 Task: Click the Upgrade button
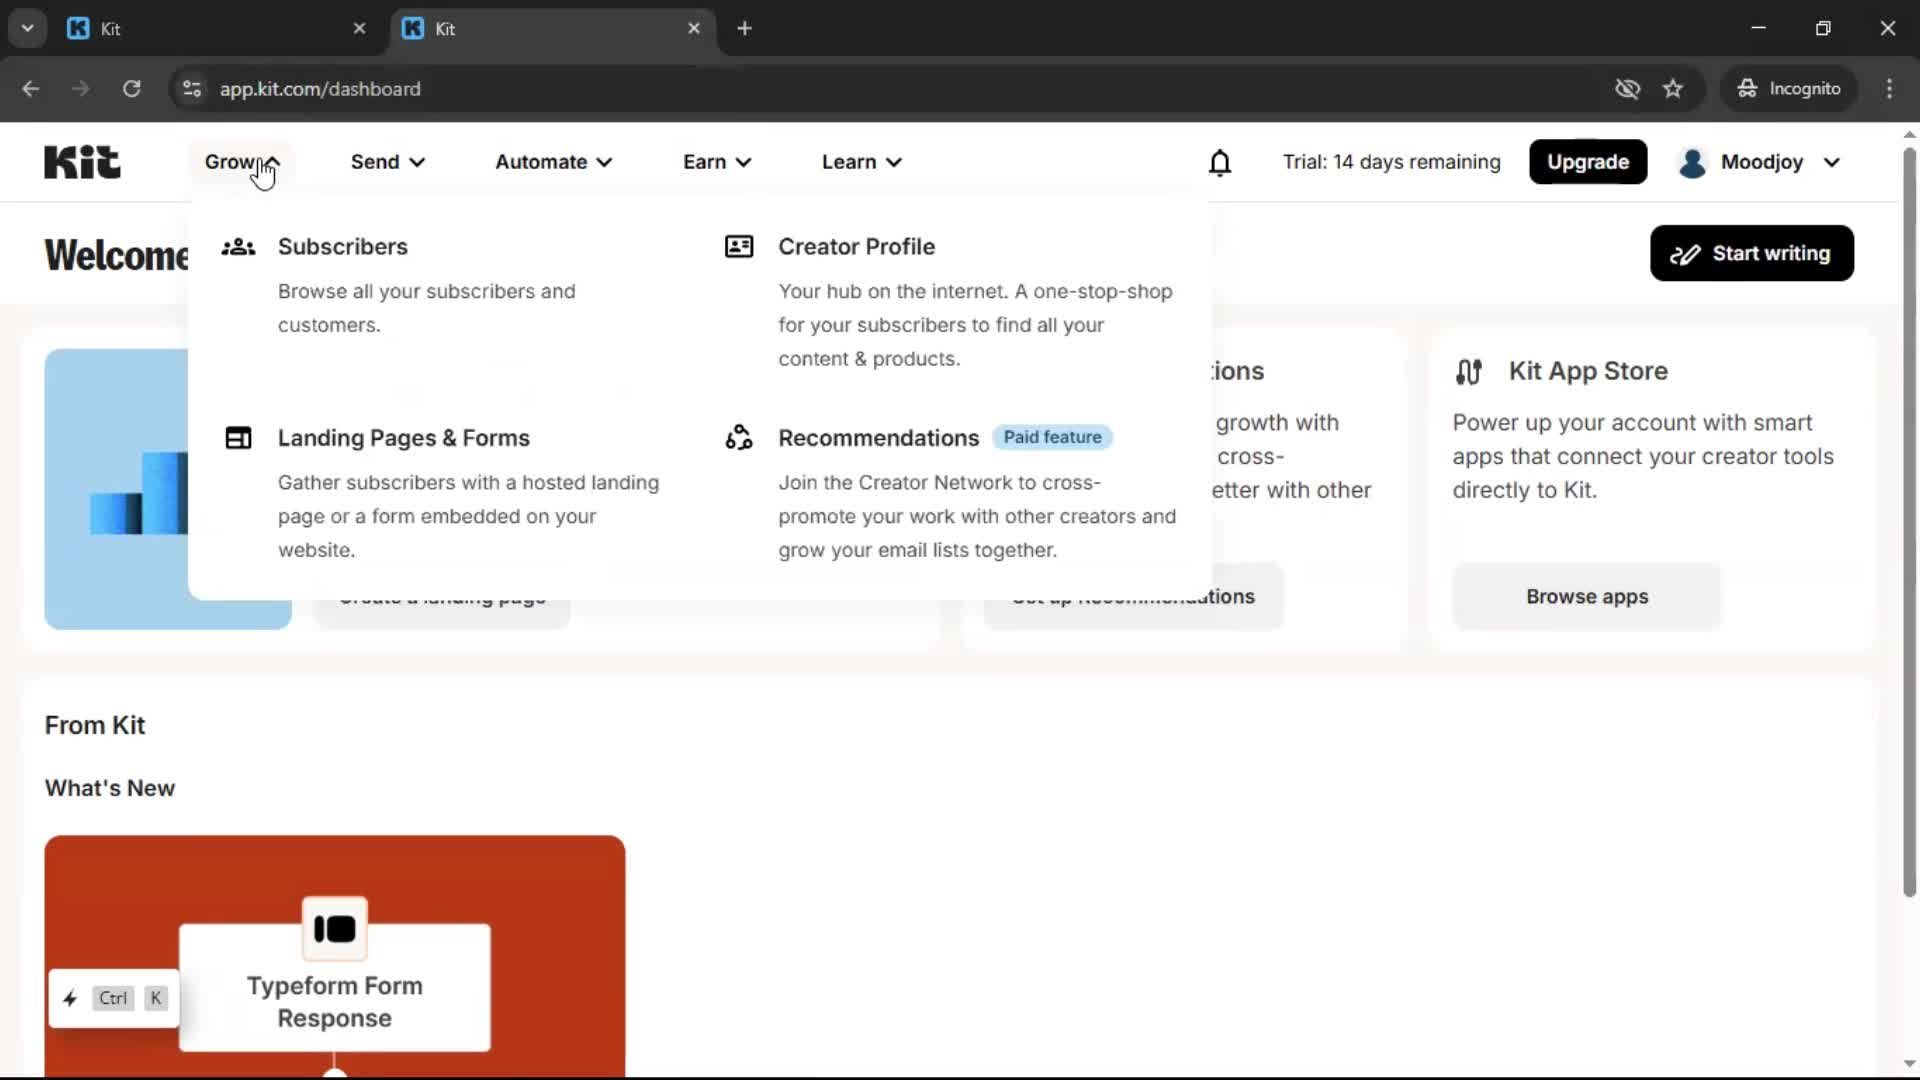1587,161
